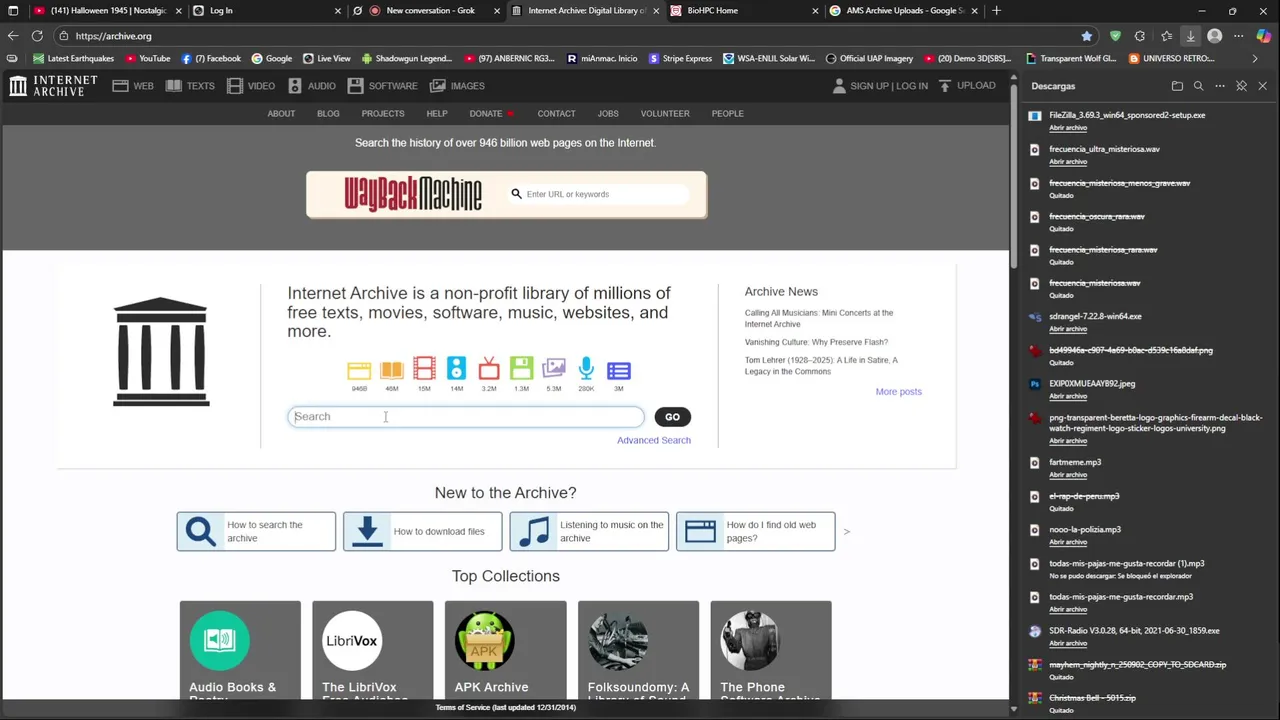Show next New to the Archive cards arrow
Screen dimensions: 1280x720
pyautogui.click(x=846, y=532)
